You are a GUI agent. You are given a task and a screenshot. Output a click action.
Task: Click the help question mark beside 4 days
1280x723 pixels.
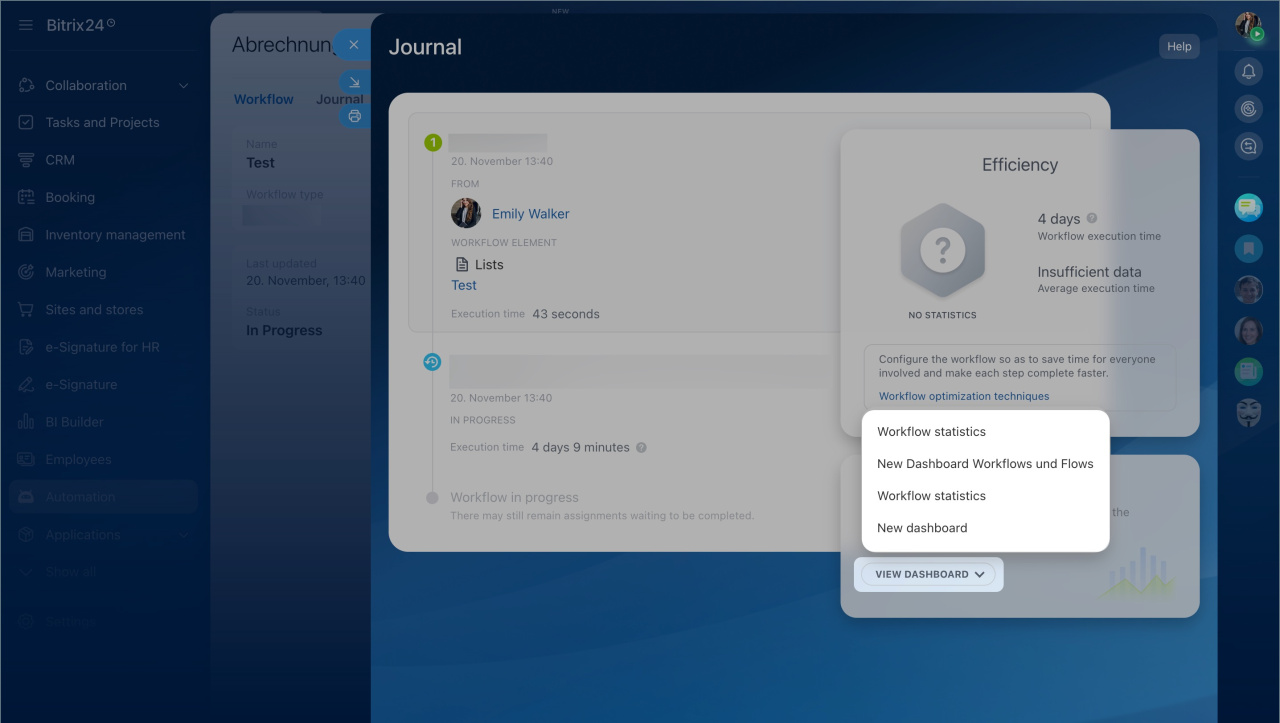point(1092,218)
